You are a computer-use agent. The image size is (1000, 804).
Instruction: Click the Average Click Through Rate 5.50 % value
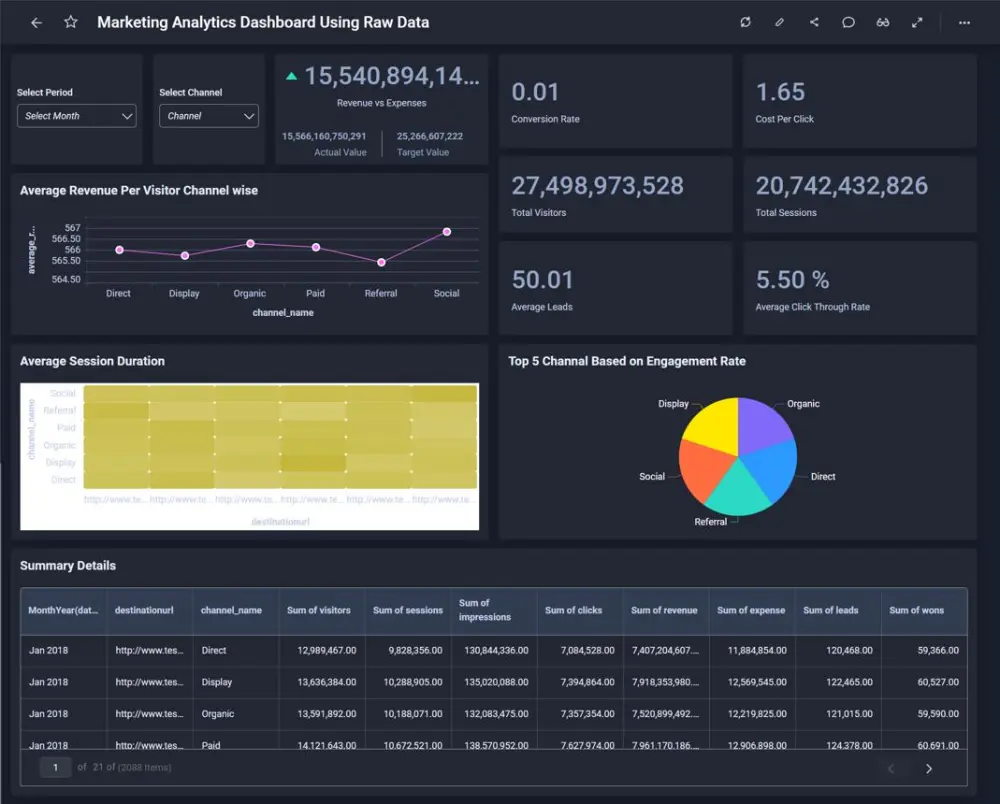[793, 280]
